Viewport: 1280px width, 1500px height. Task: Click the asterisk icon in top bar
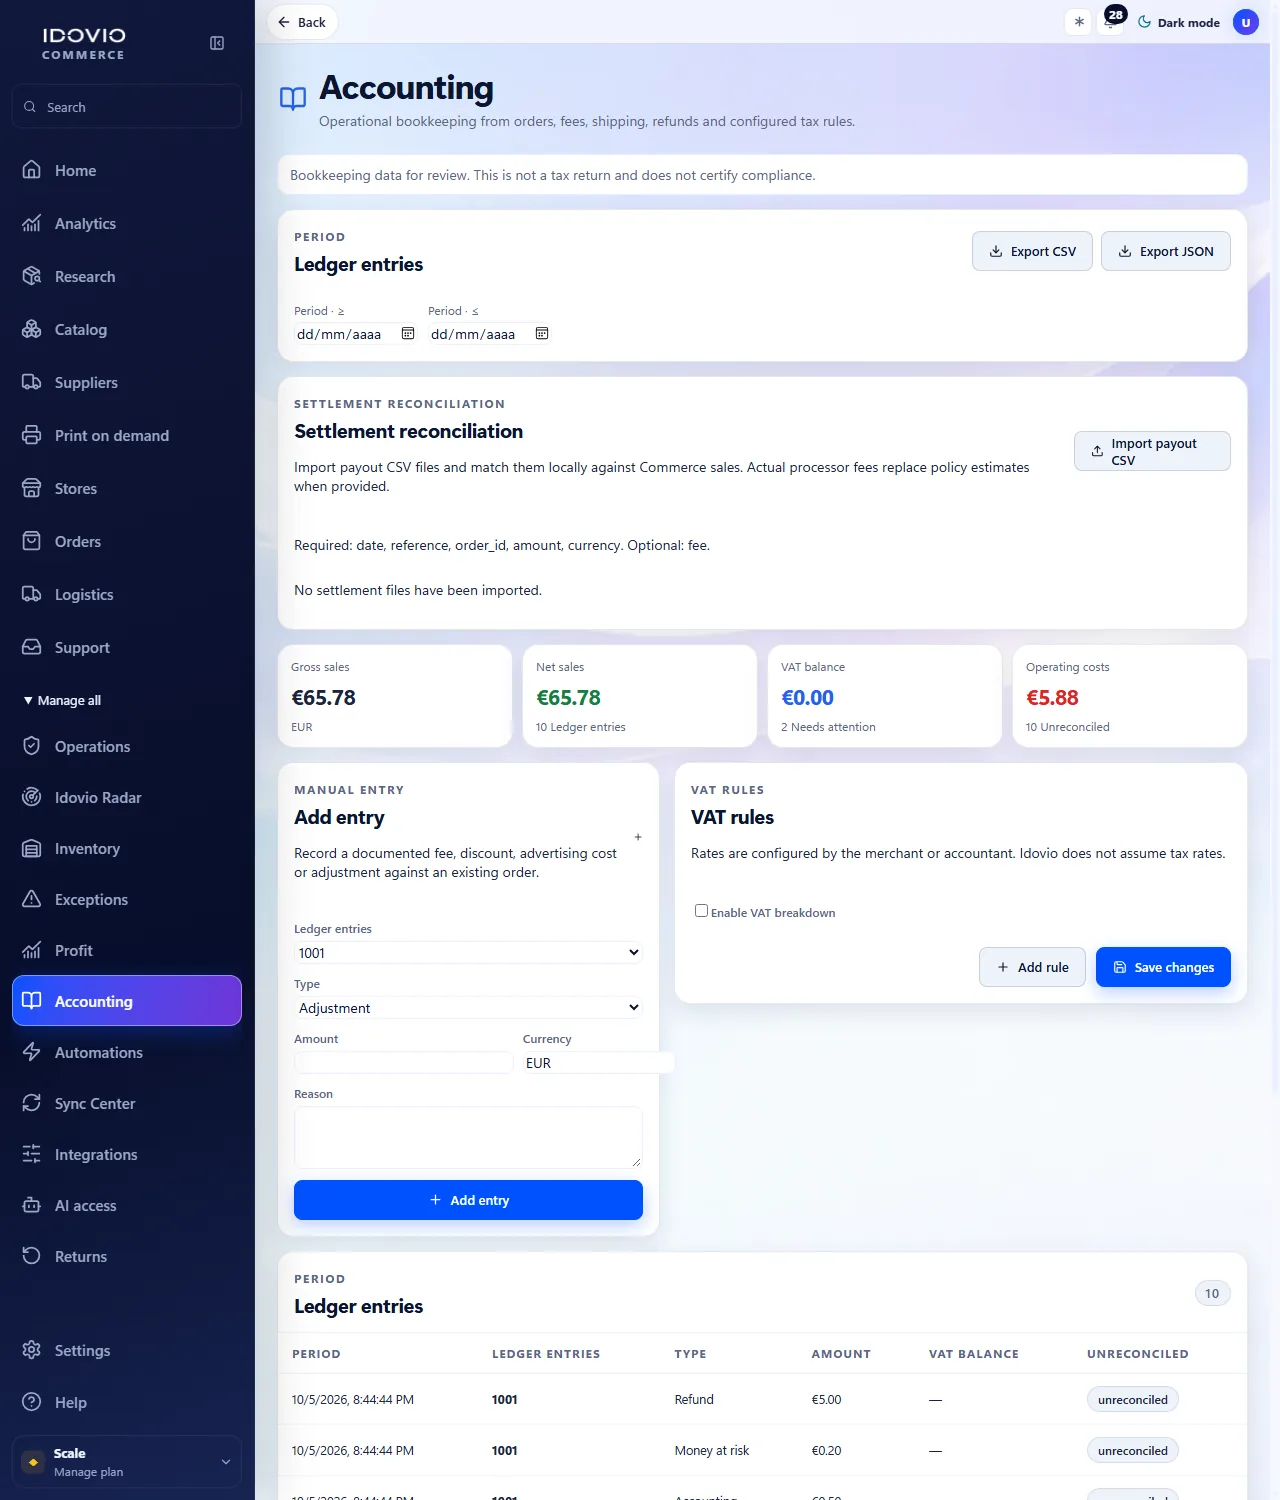point(1079,22)
